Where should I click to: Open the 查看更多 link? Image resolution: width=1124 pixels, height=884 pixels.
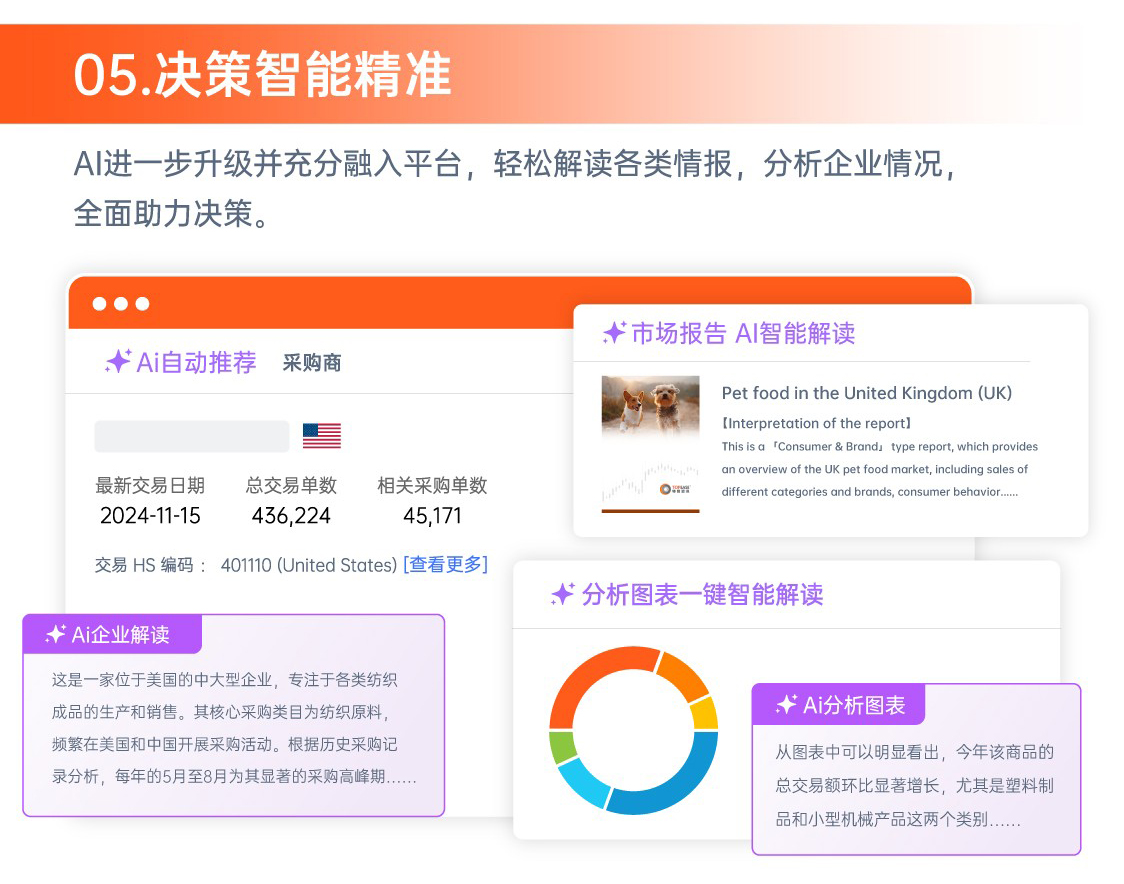[445, 565]
